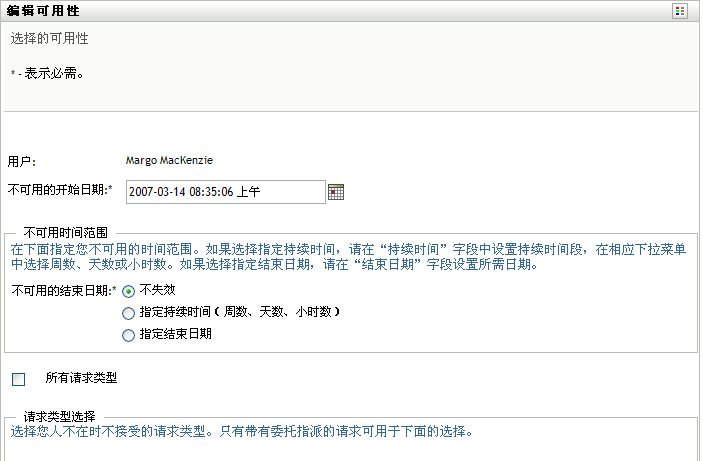Screen dimensions: 703x461
Task: Click the 不可用的结束日期 label
Action: point(64,291)
